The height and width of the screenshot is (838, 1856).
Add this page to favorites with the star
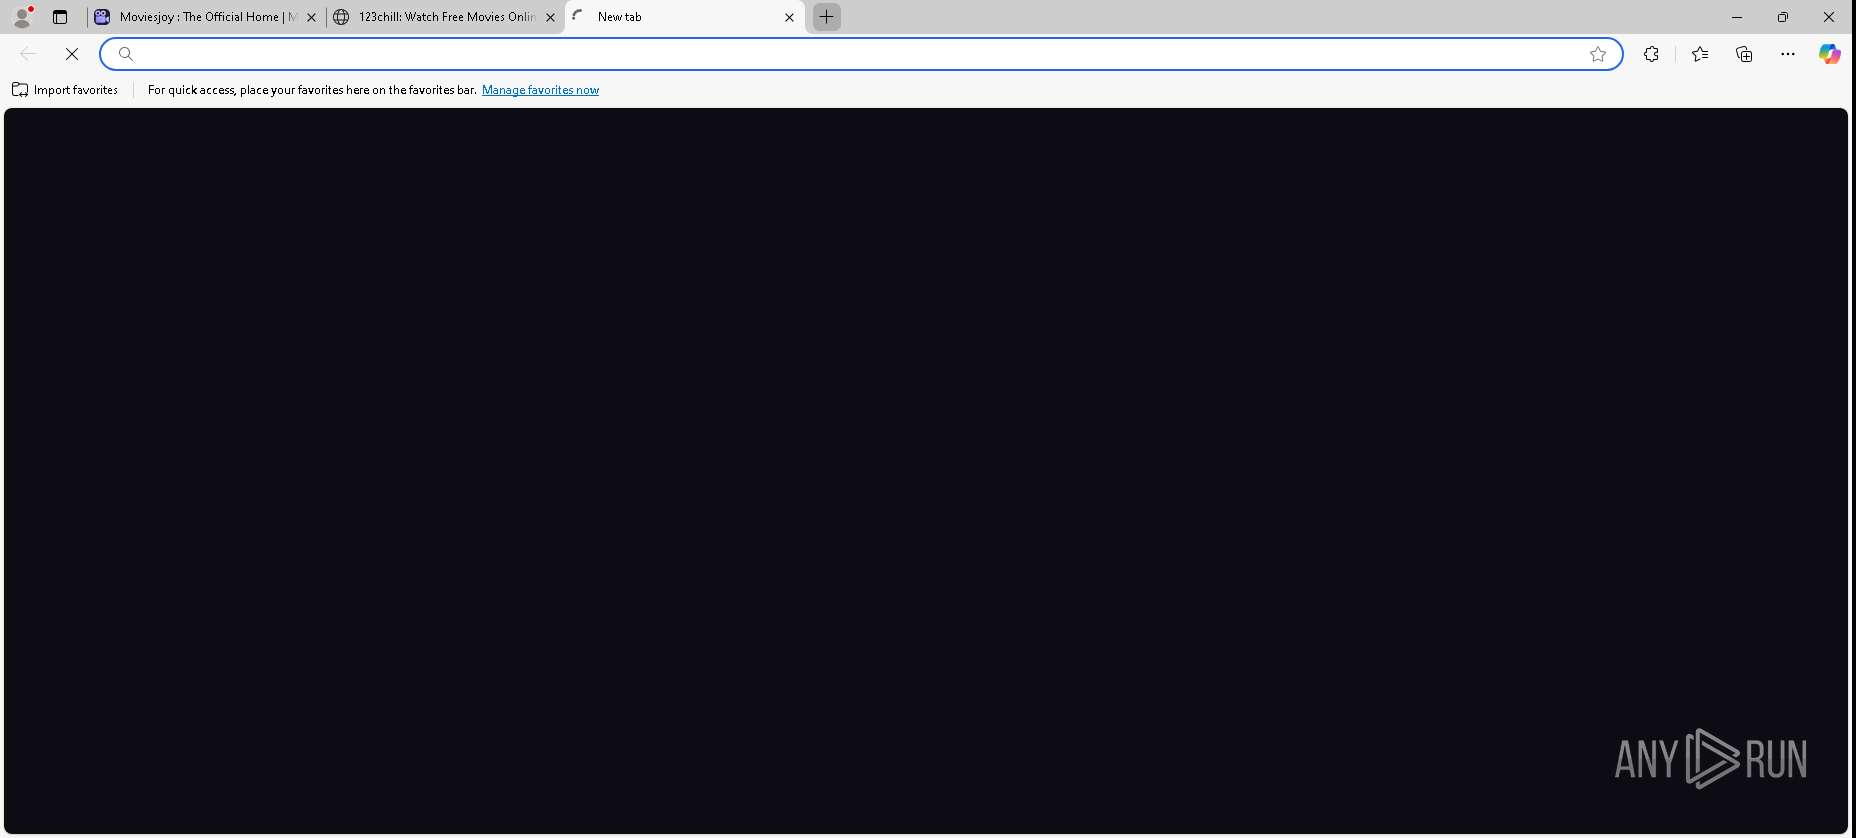[1598, 54]
